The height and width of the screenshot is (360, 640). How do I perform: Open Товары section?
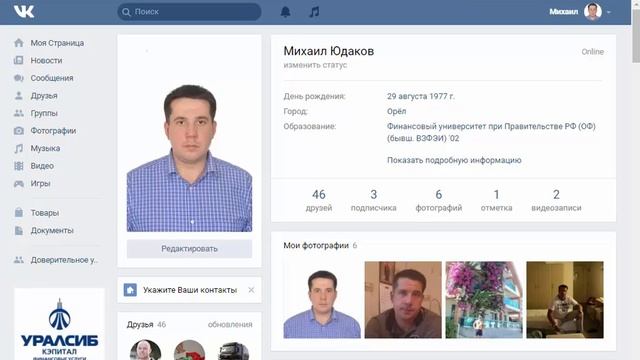point(45,213)
